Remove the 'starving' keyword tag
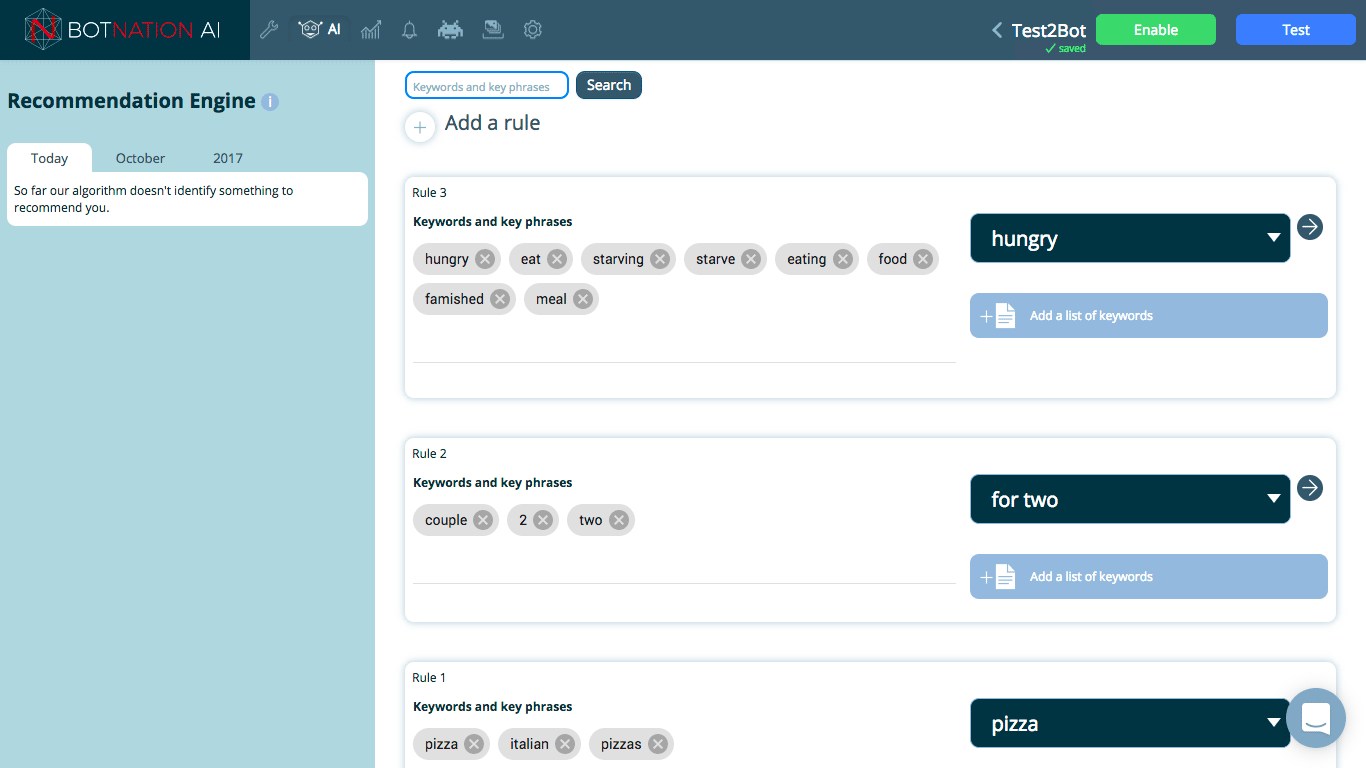 [660, 259]
